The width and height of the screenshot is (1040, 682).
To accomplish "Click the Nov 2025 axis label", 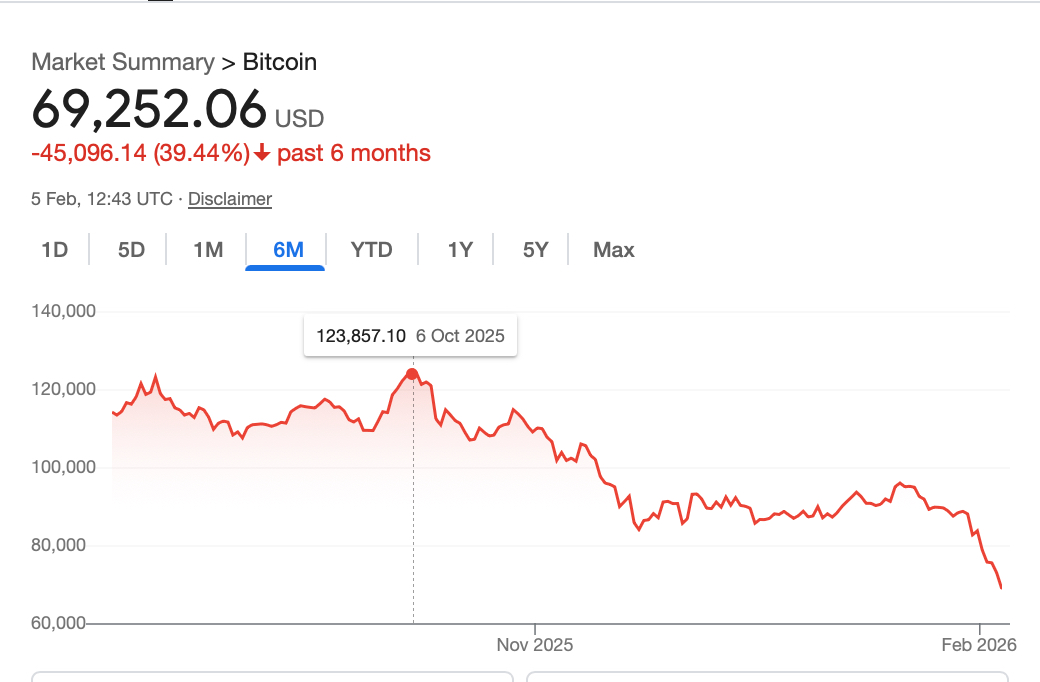I will pyautogui.click(x=535, y=645).
